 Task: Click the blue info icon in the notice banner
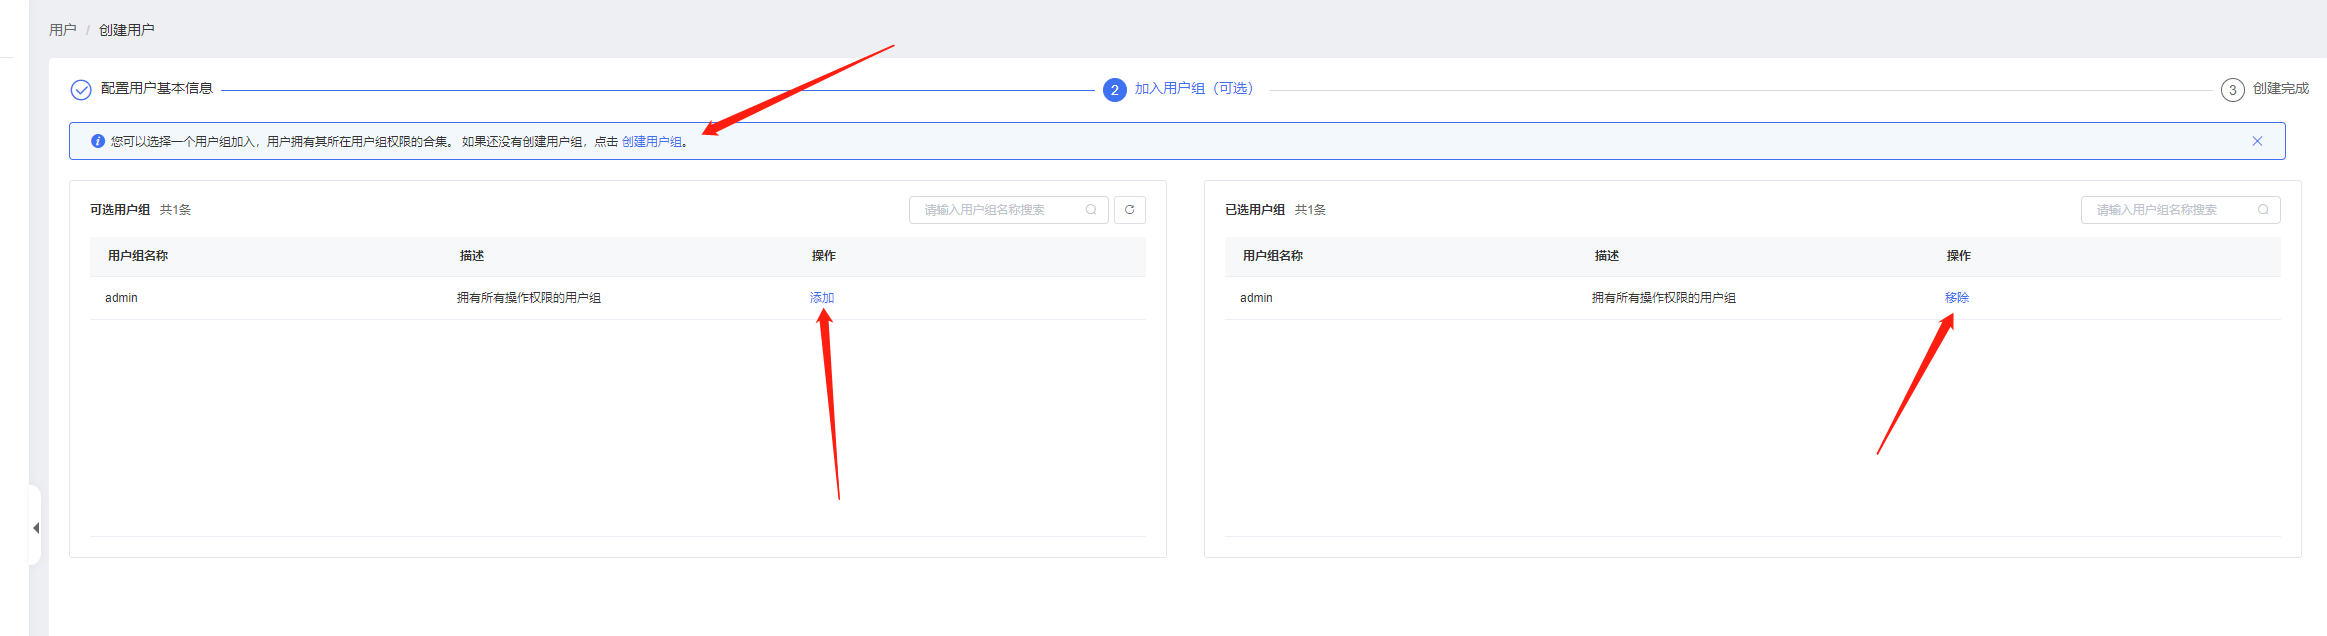tap(98, 141)
